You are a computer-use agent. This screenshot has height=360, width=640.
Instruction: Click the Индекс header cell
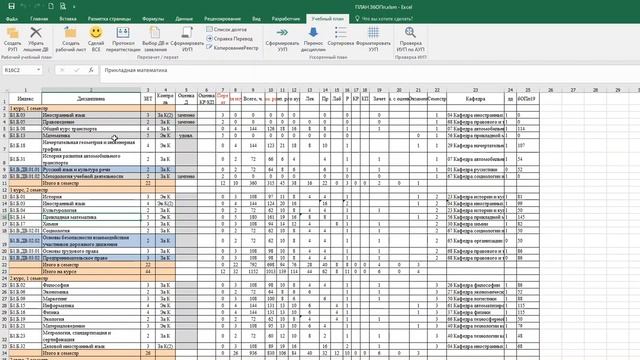pyautogui.click(x=25, y=99)
